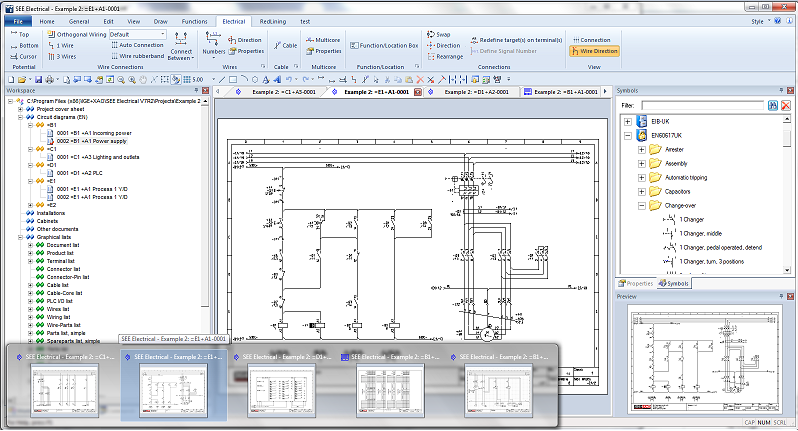Click Multicore in the ribbon
The height and width of the screenshot is (431, 798).
(x=323, y=40)
